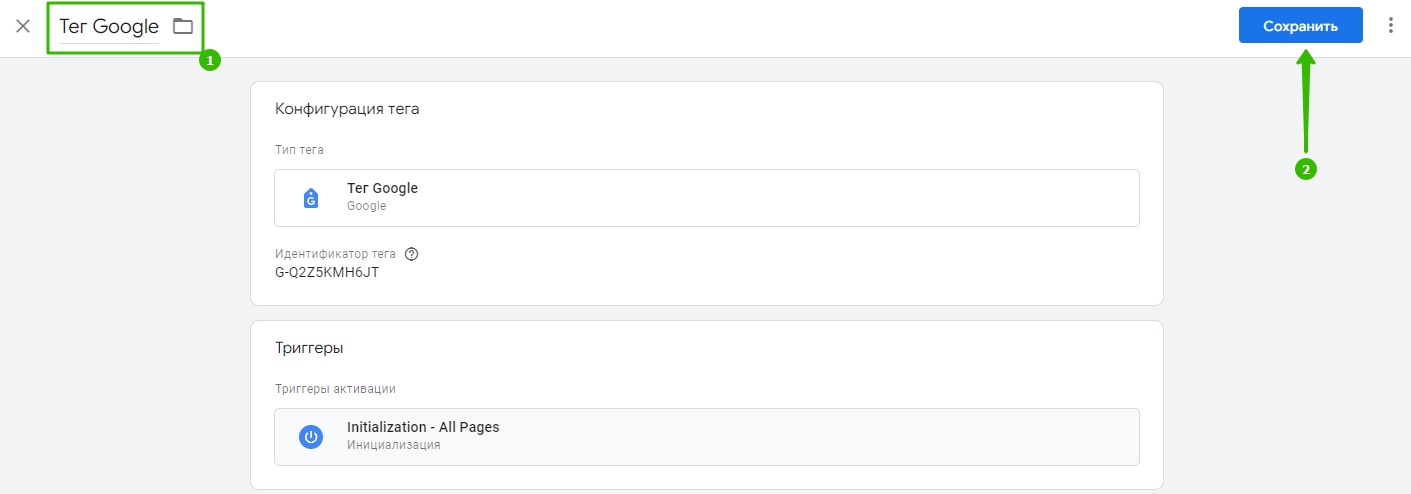Open the folder icon next to tag name
This screenshot has width=1411, height=494.
pos(182,26)
